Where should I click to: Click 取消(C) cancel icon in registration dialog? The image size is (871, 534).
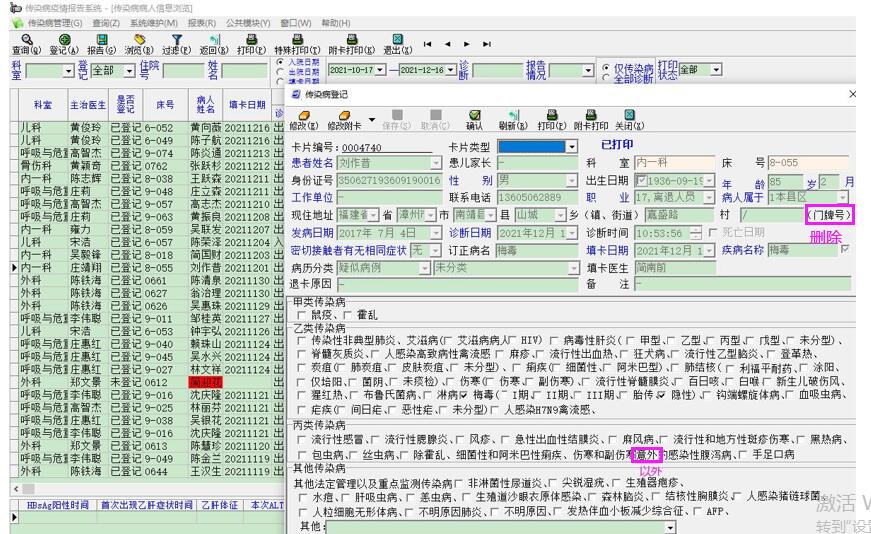click(x=436, y=115)
